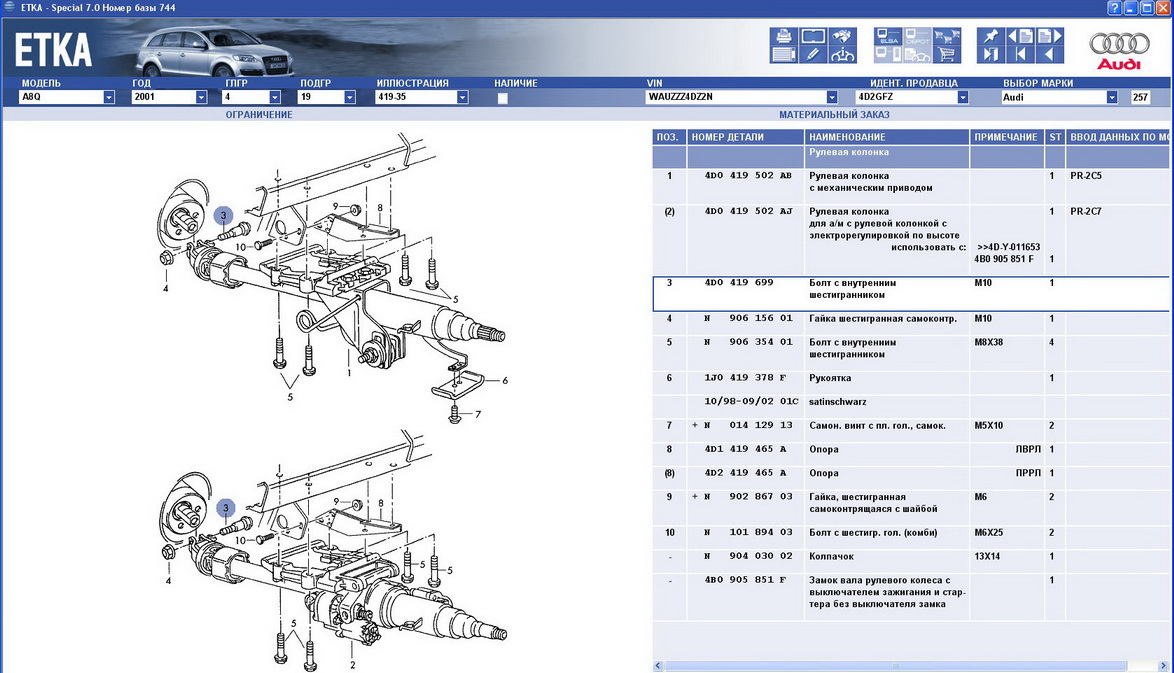Open the ГОД dropdown showing 2001

point(201,98)
